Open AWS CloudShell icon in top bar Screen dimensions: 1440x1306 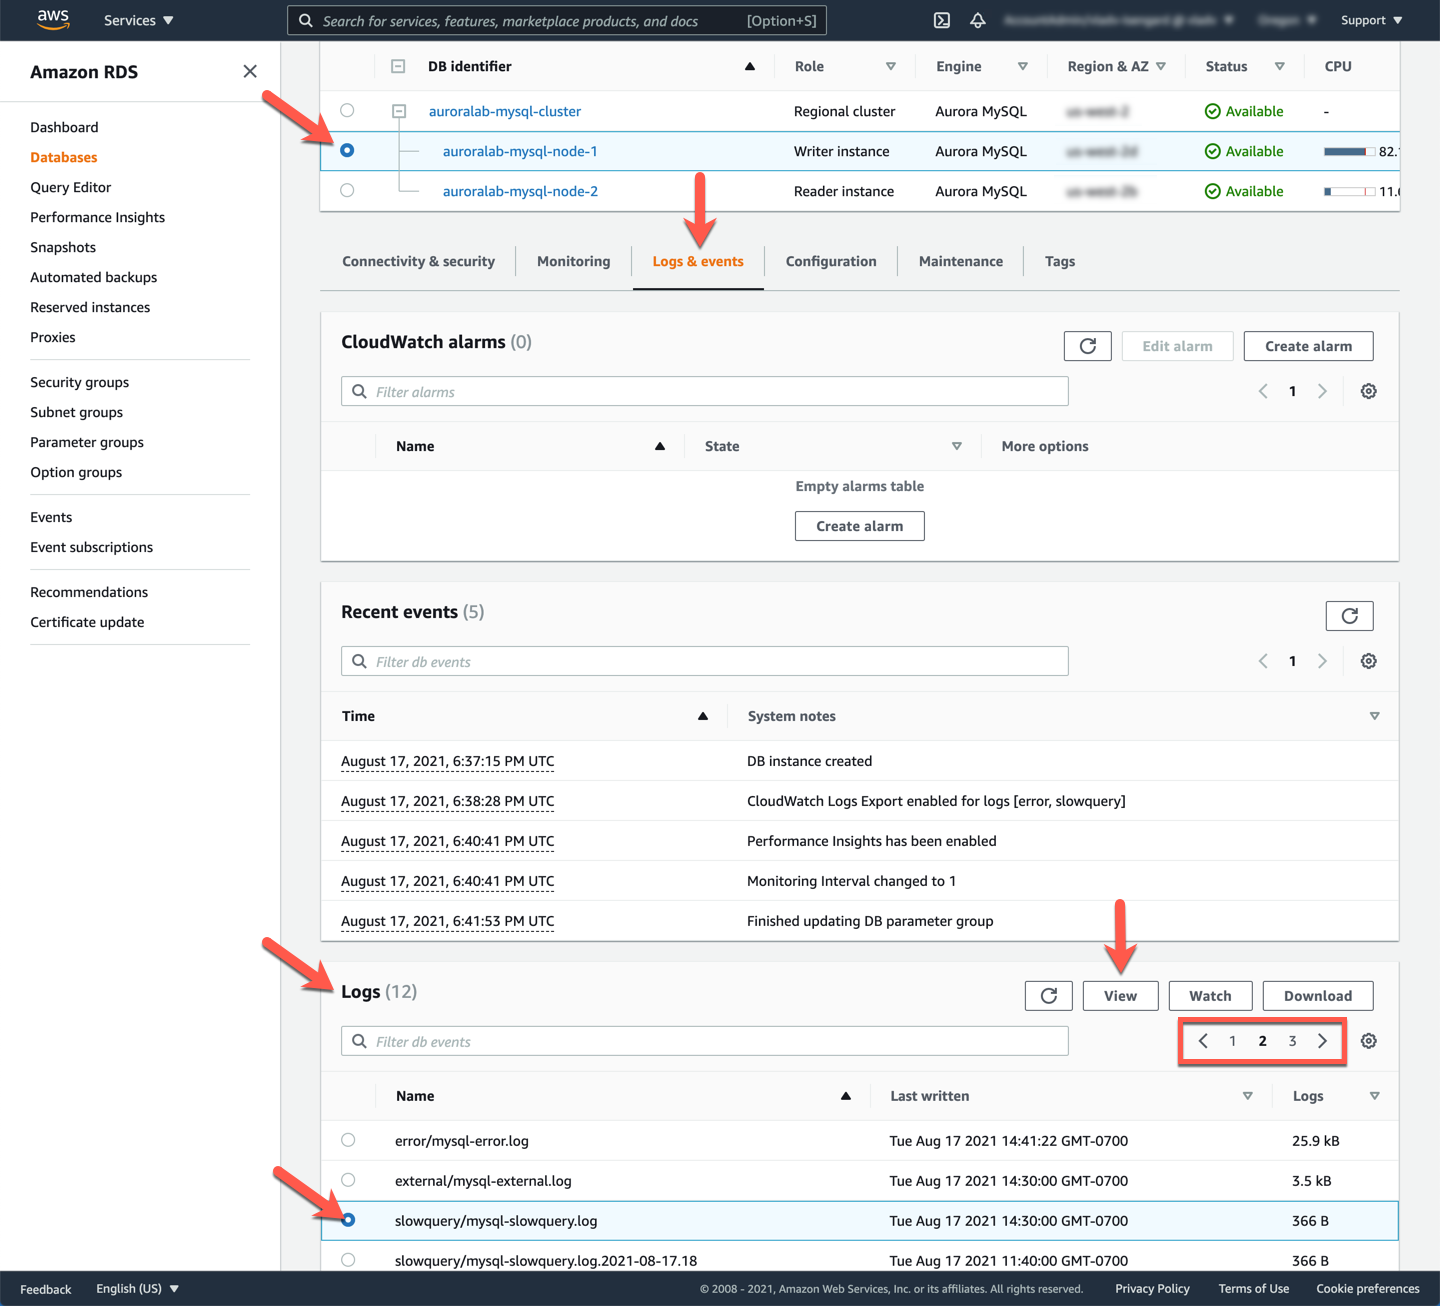click(941, 20)
